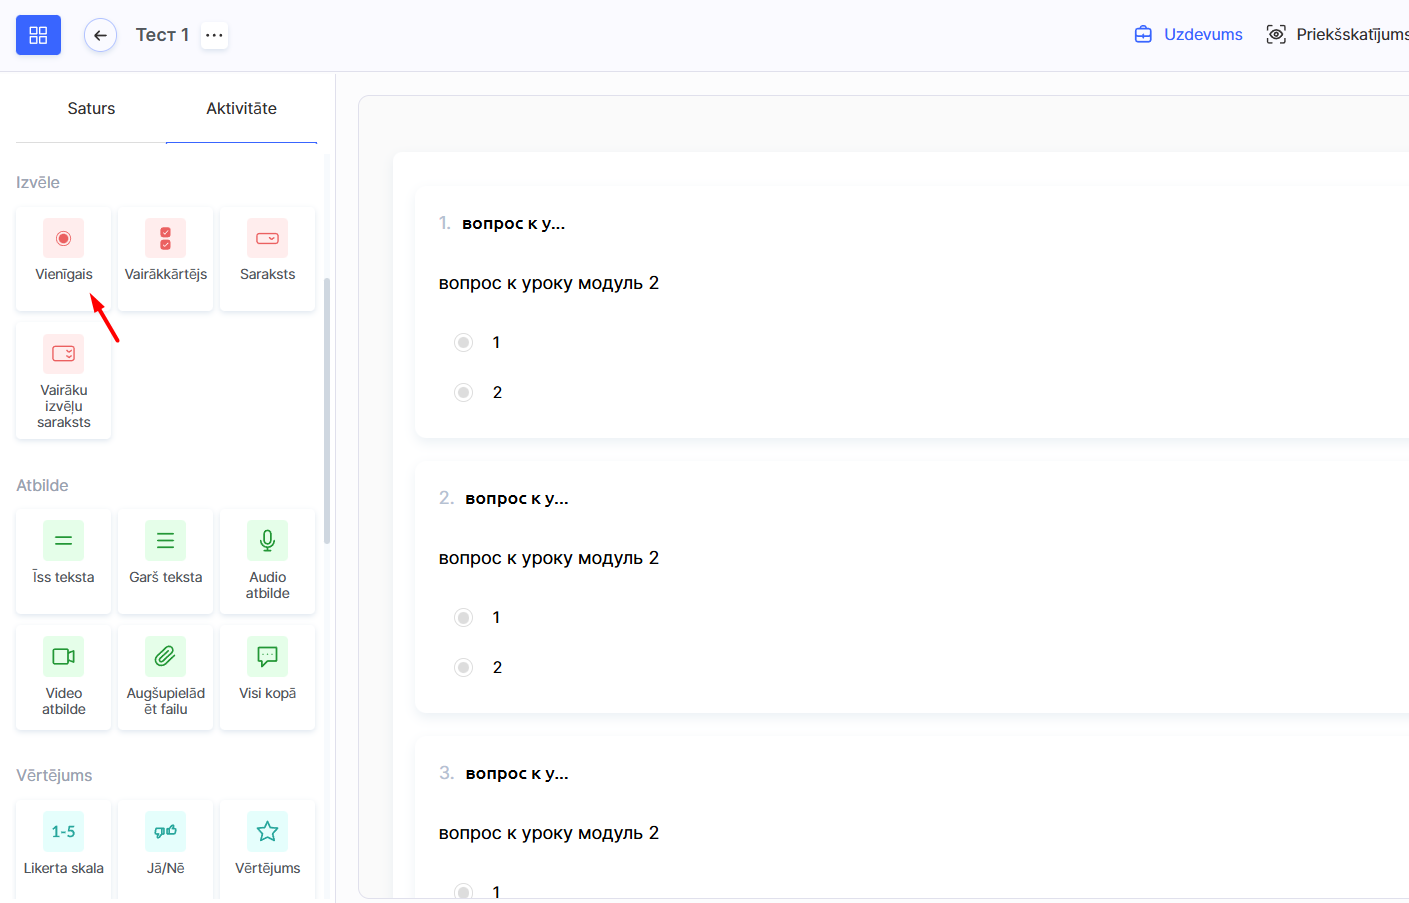Switch to the Saturs tab
The image size is (1409, 903).
tap(91, 109)
